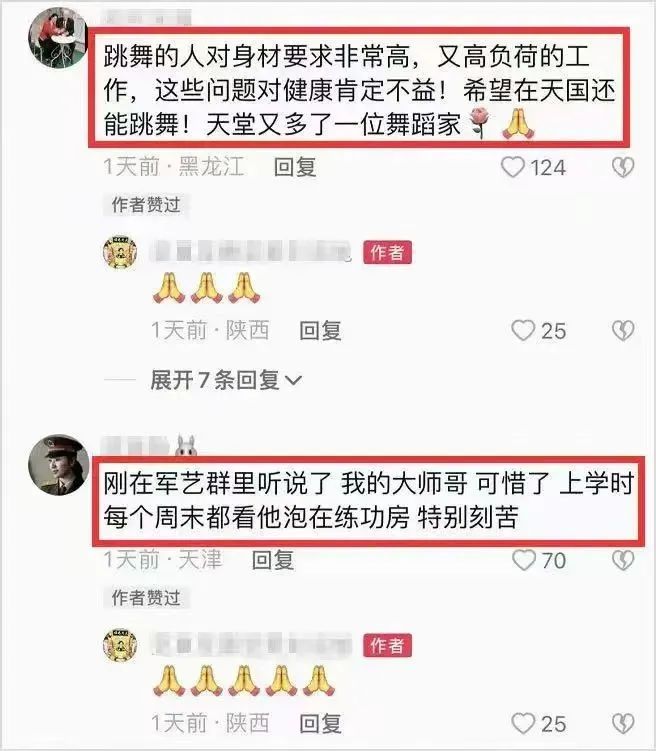Viewport: 656px width, 751px height.
Task: Tap broken heart on the Tianjin comment
Action: point(623,560)
